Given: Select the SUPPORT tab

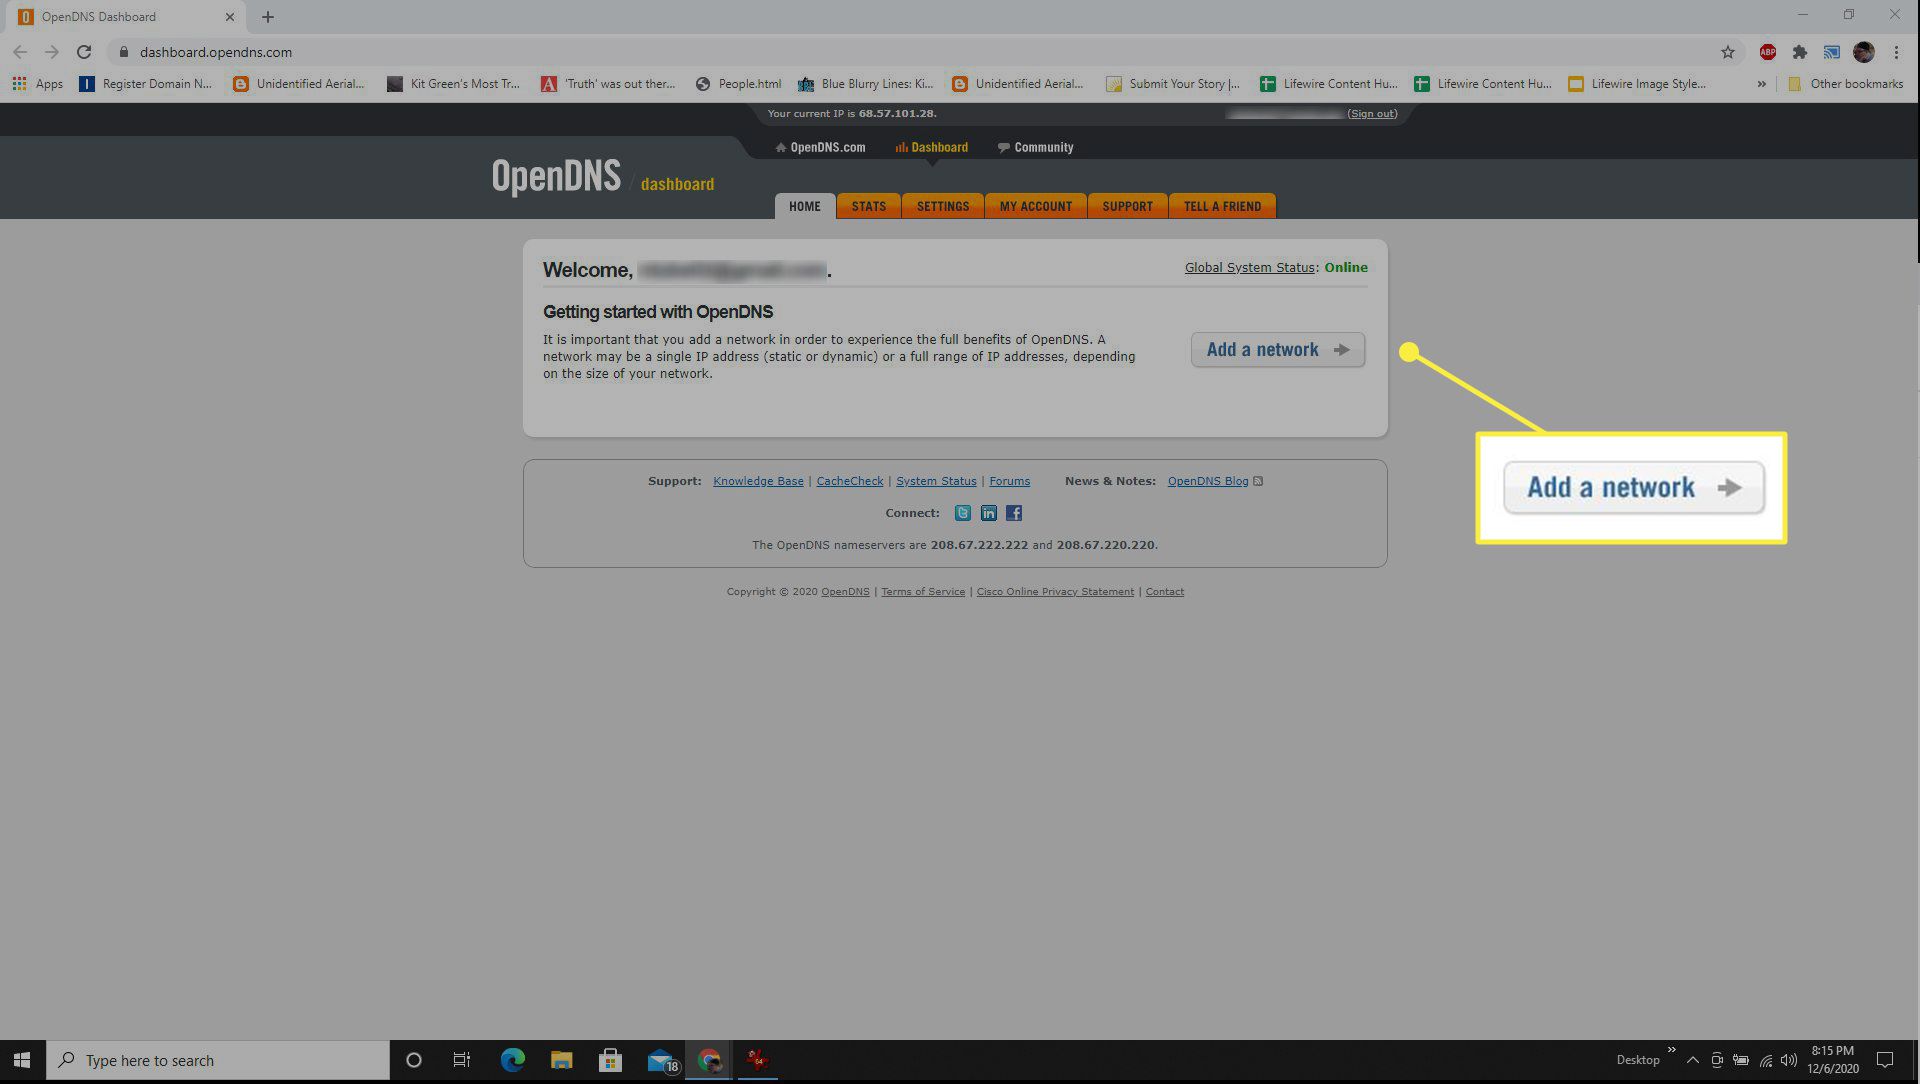Looking at the screenshot, I should click(x=1126, y=206).
